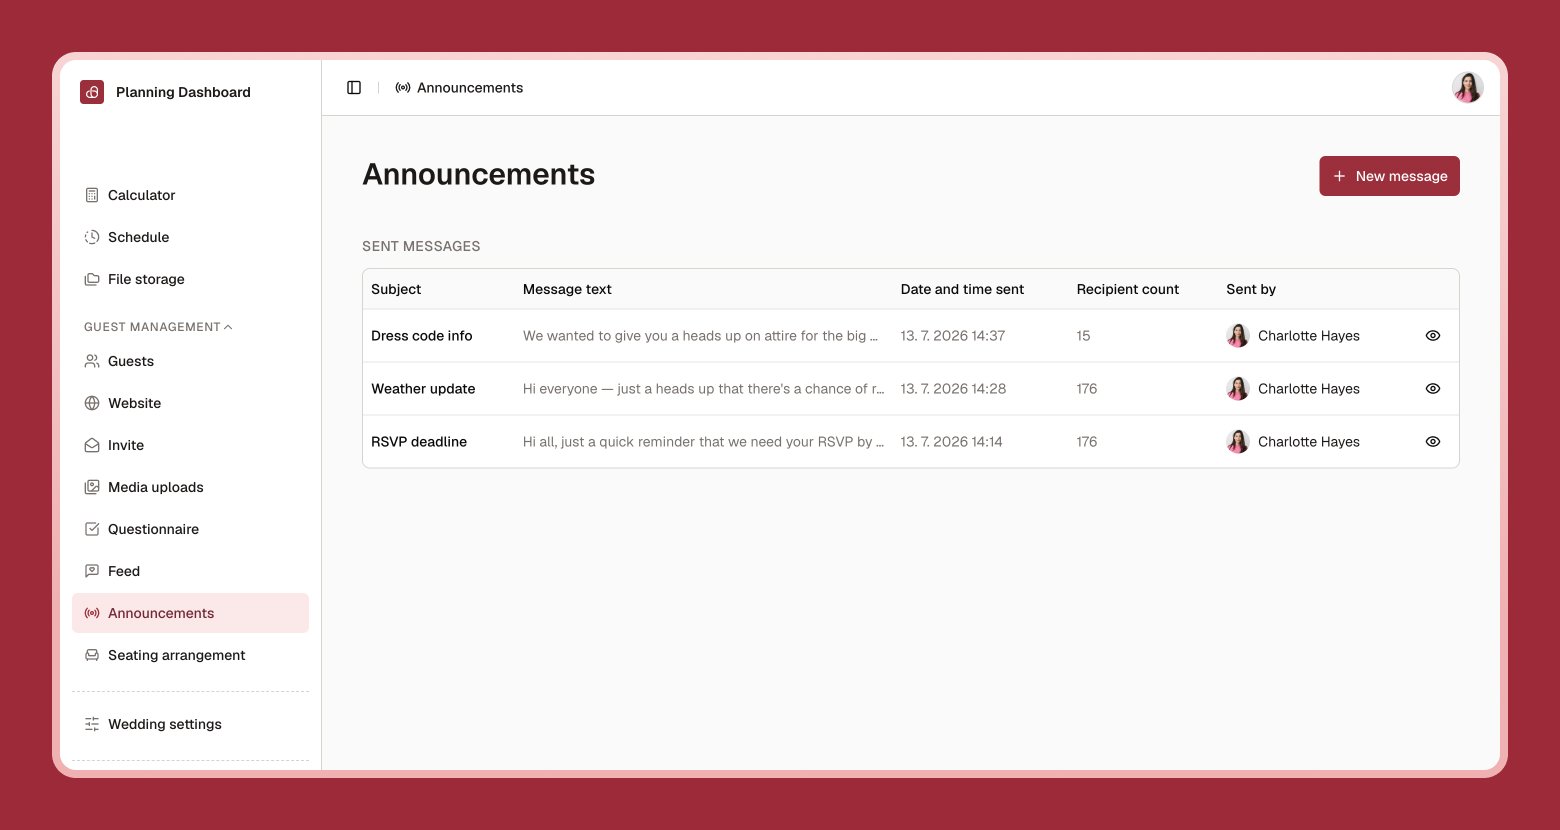Click Charlotte Hayes name in Weather update row
Viewport: 1560px width, 830px height.
(x=1309, y=389)
